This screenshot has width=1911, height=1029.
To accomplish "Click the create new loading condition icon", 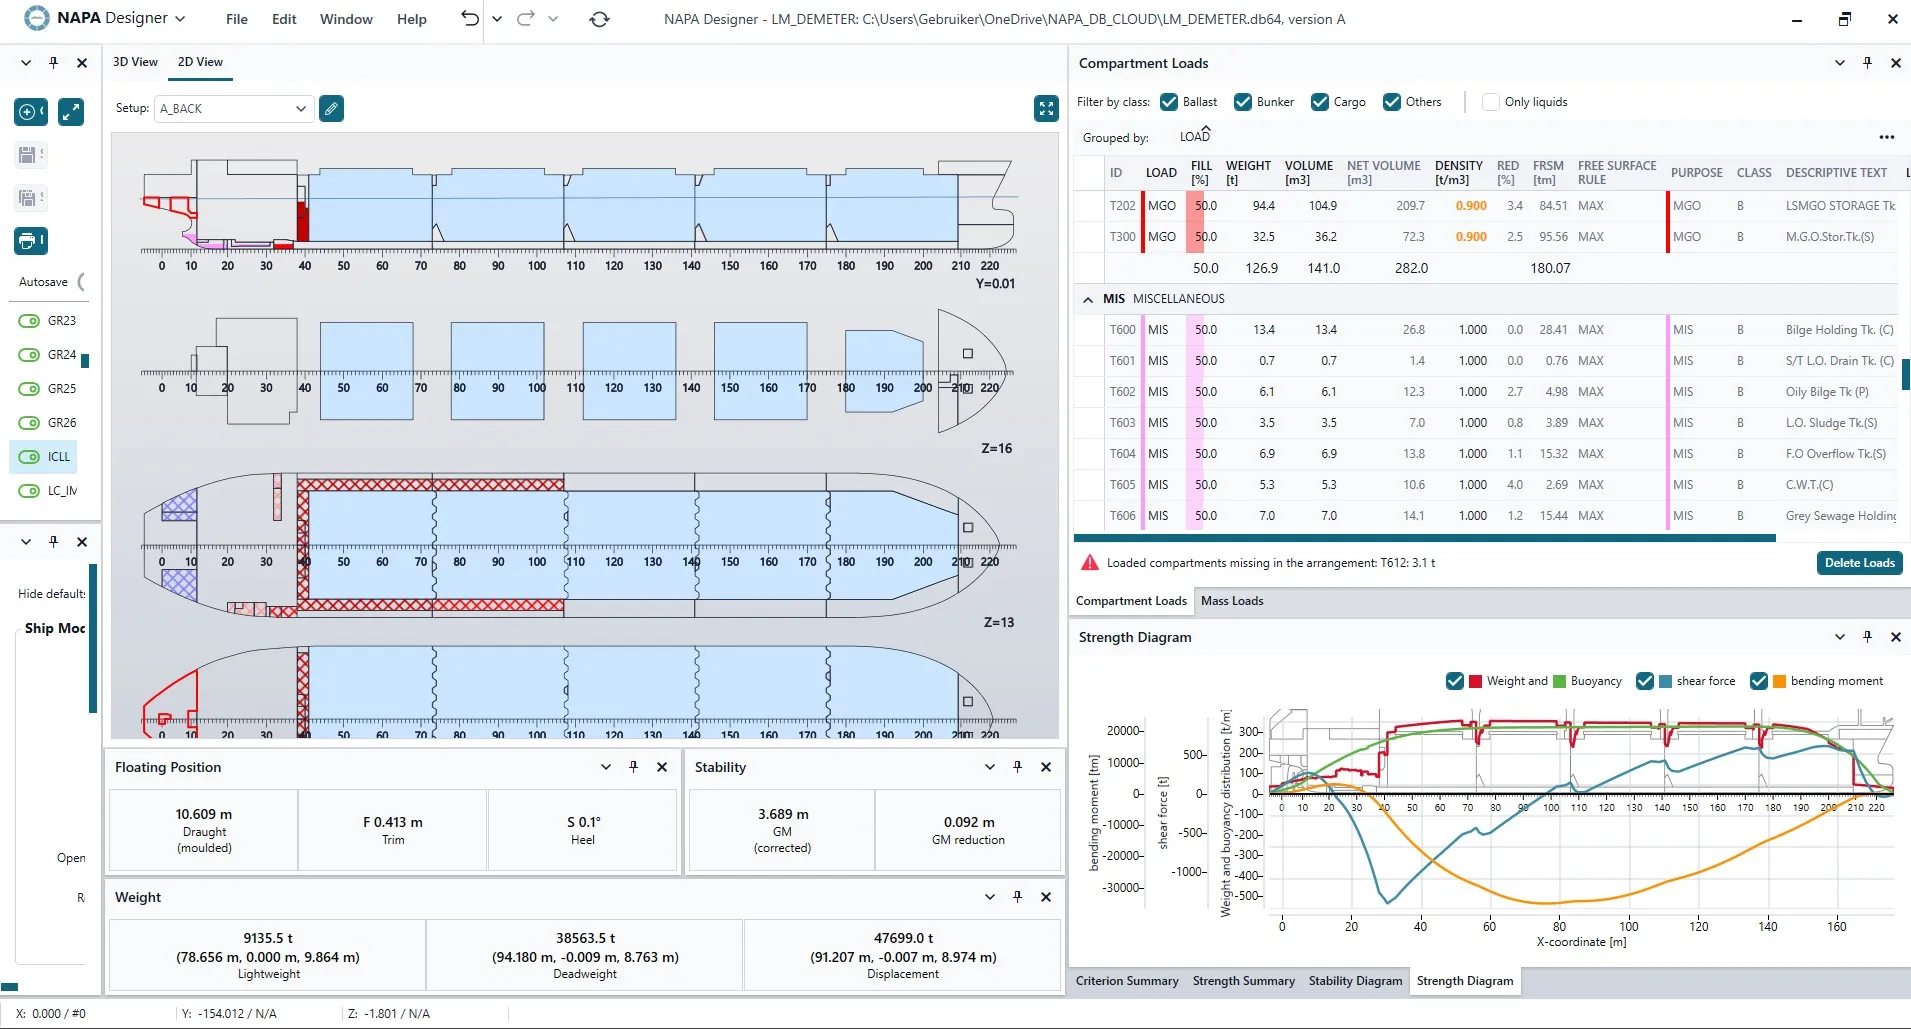I will pyautogui.click(x=30, y=111).
